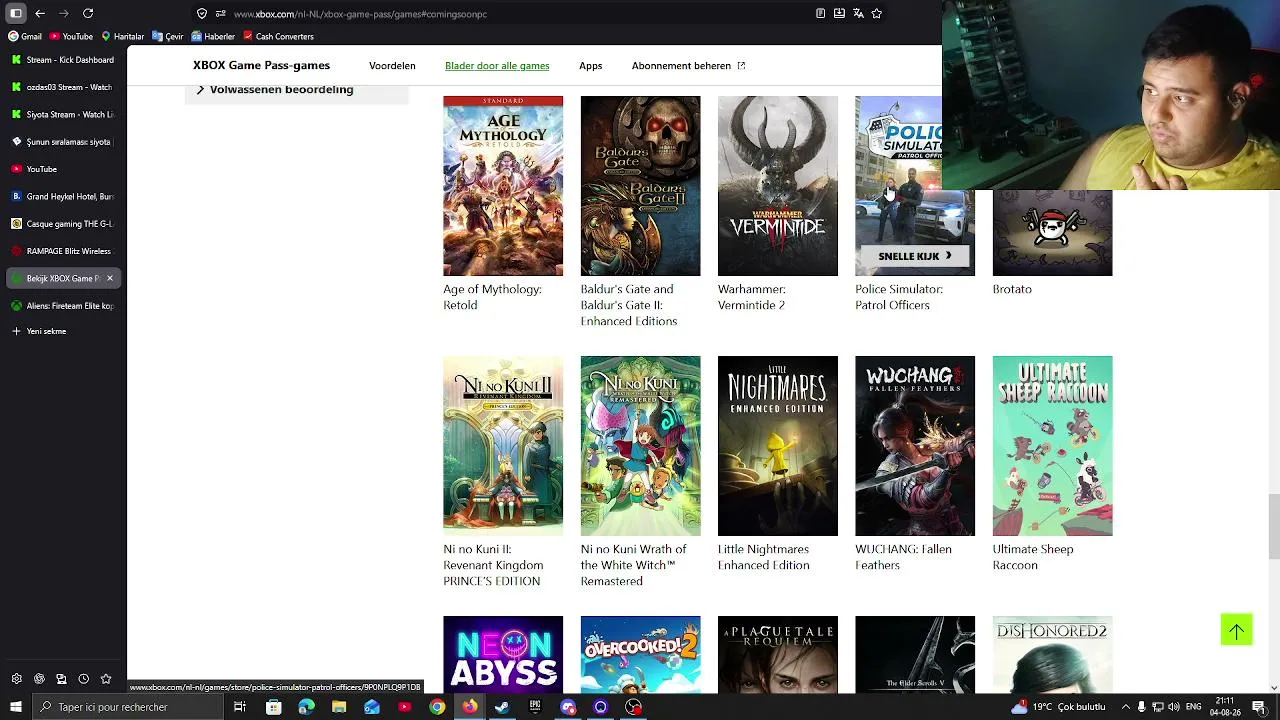The image size is (1280, 720).
Task: Click the taskbar search box
Action: [127, 707]
